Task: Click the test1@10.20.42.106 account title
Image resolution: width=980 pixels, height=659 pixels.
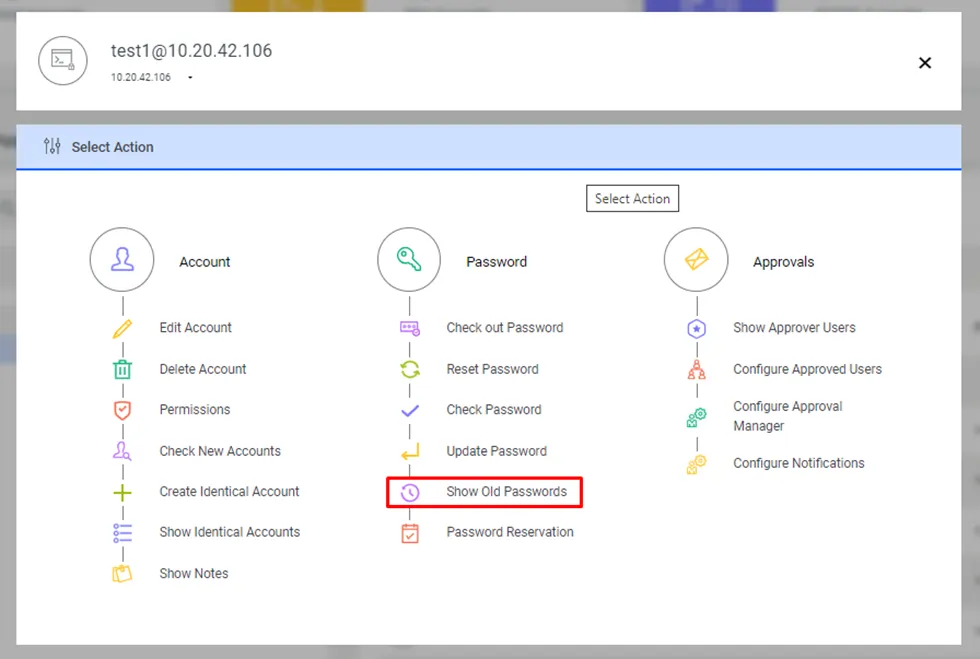Action: coord(192,51)
